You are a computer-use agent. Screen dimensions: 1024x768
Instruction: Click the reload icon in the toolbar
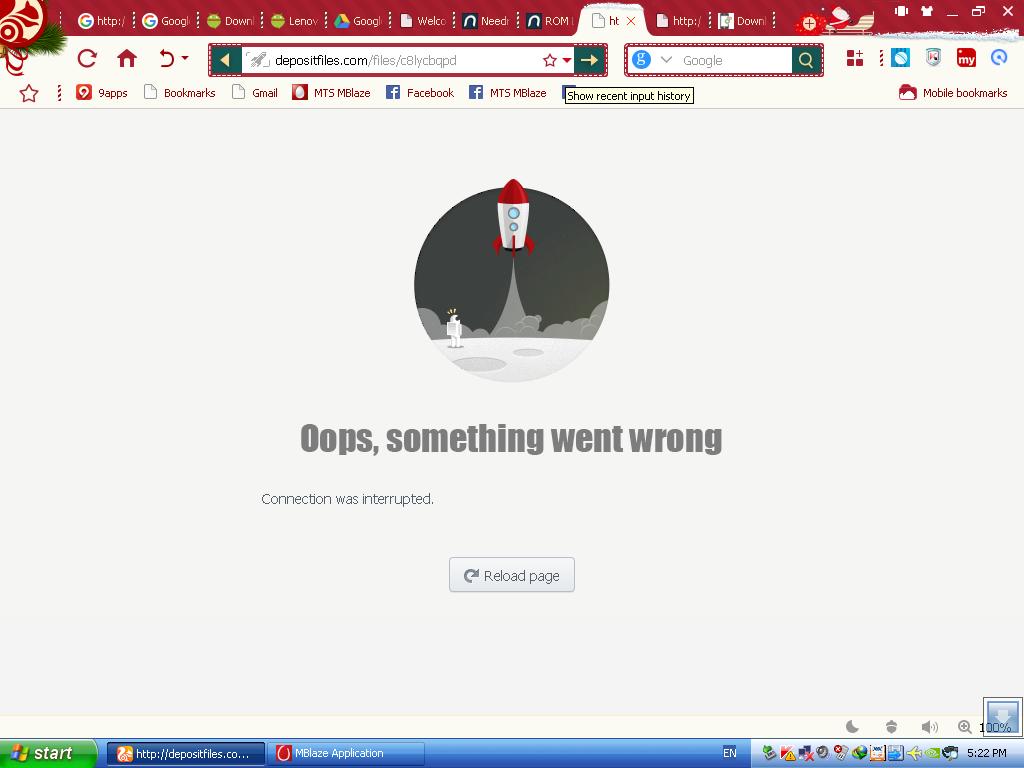coord(87,59)
